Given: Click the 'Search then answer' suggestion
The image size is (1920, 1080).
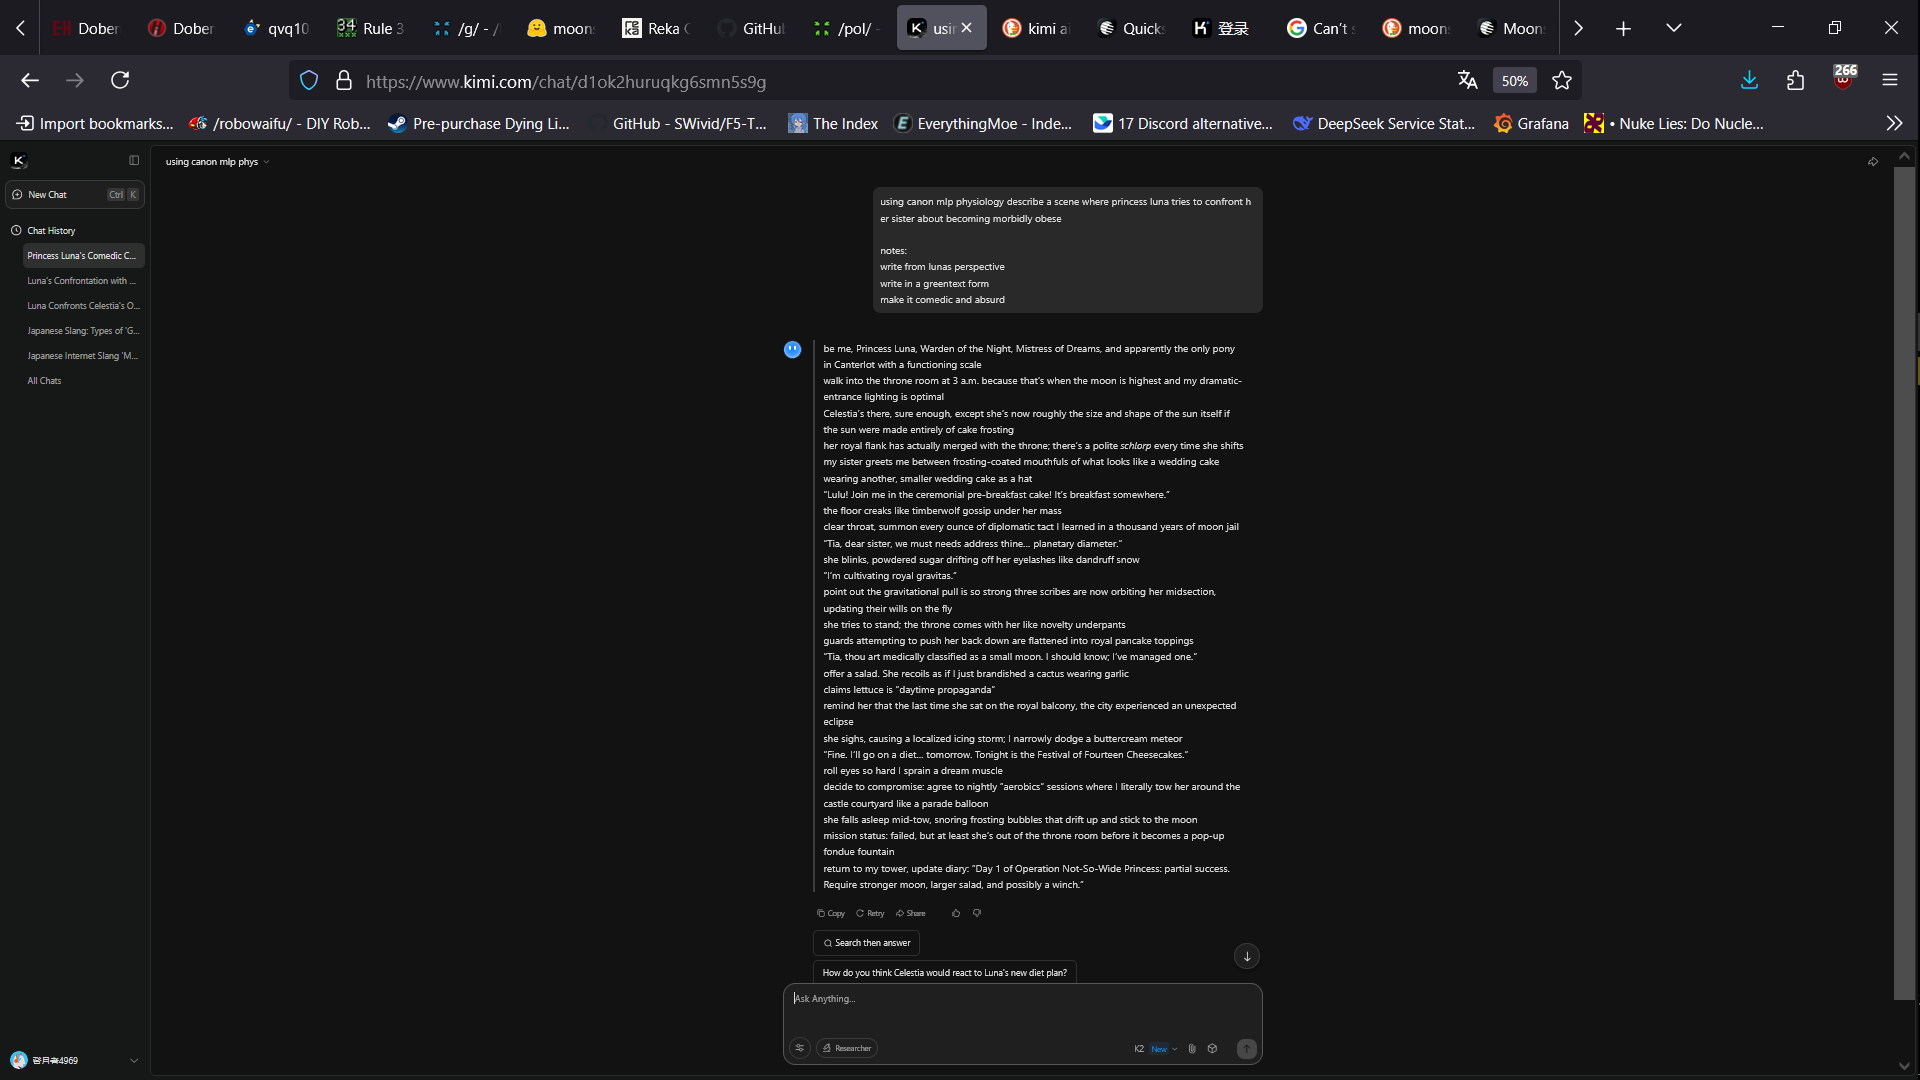Looking at the screenshot, I should (x=866, y=943).
